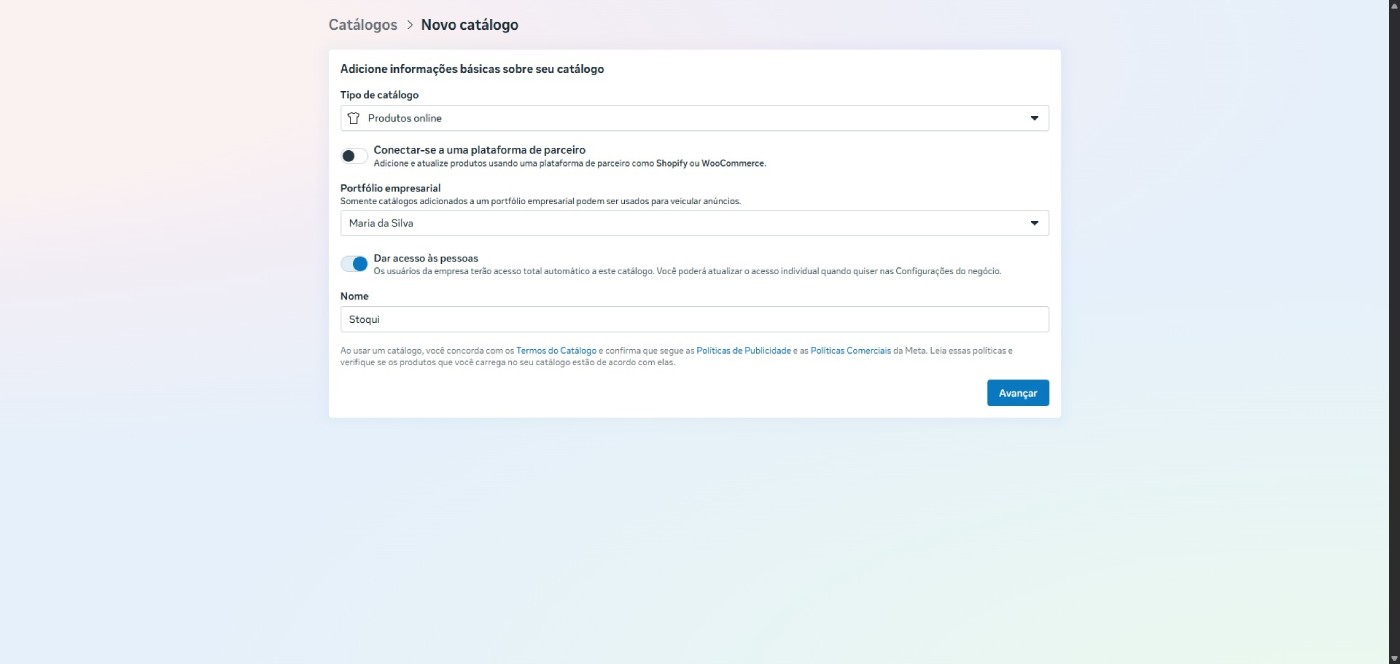Go back to Catálogos via breadcrumb
Image resolution: width=1400 pixels, height=664 pixels.
(363, 25)
